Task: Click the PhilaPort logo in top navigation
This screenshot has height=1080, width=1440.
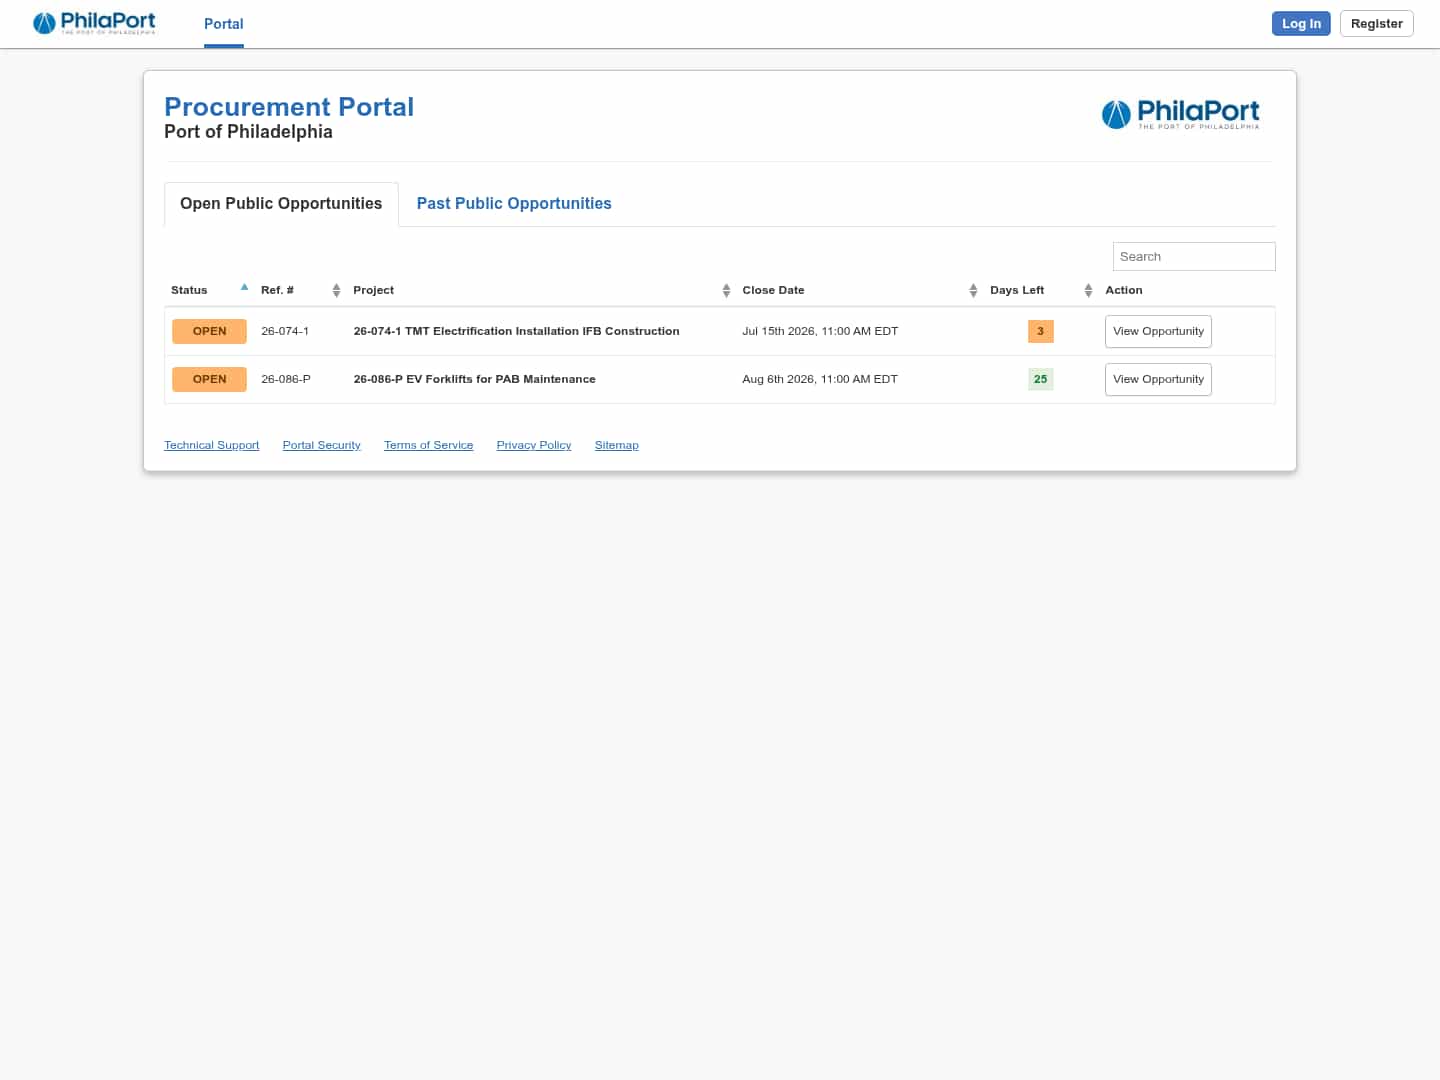Action: pos(94,23)
